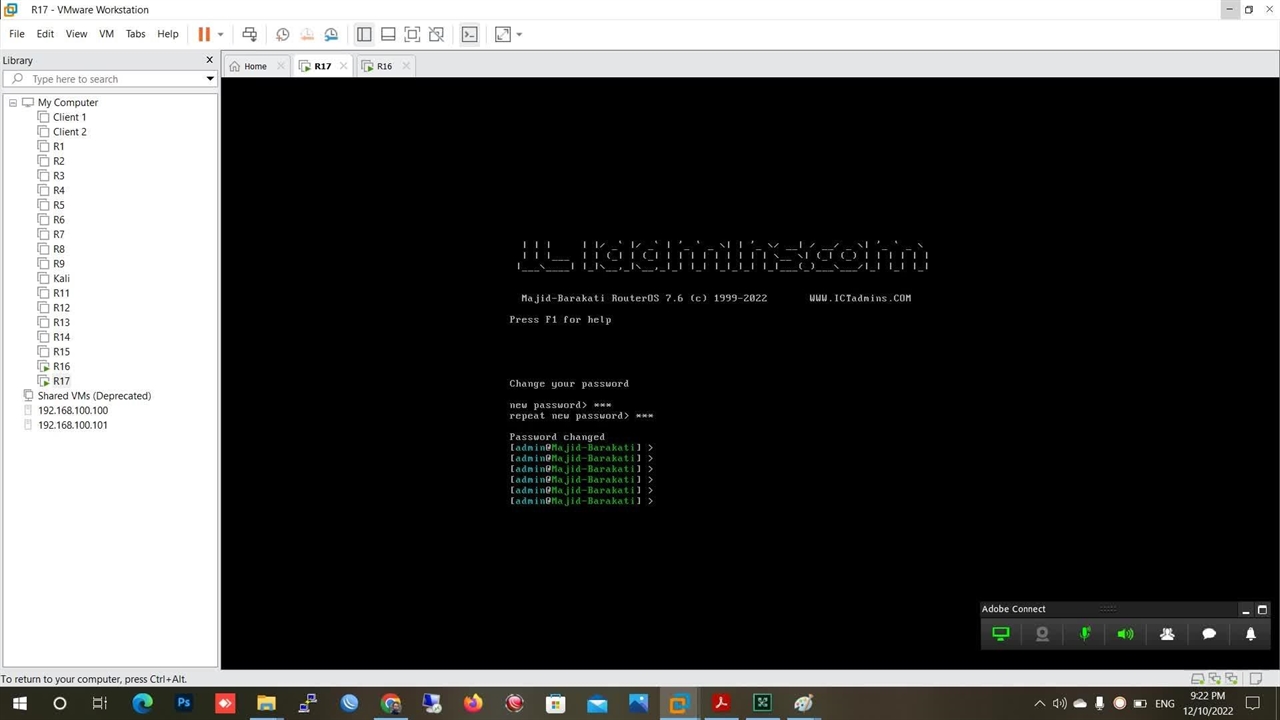Open the library search dropdown arrow

click(x=210, y=79)
